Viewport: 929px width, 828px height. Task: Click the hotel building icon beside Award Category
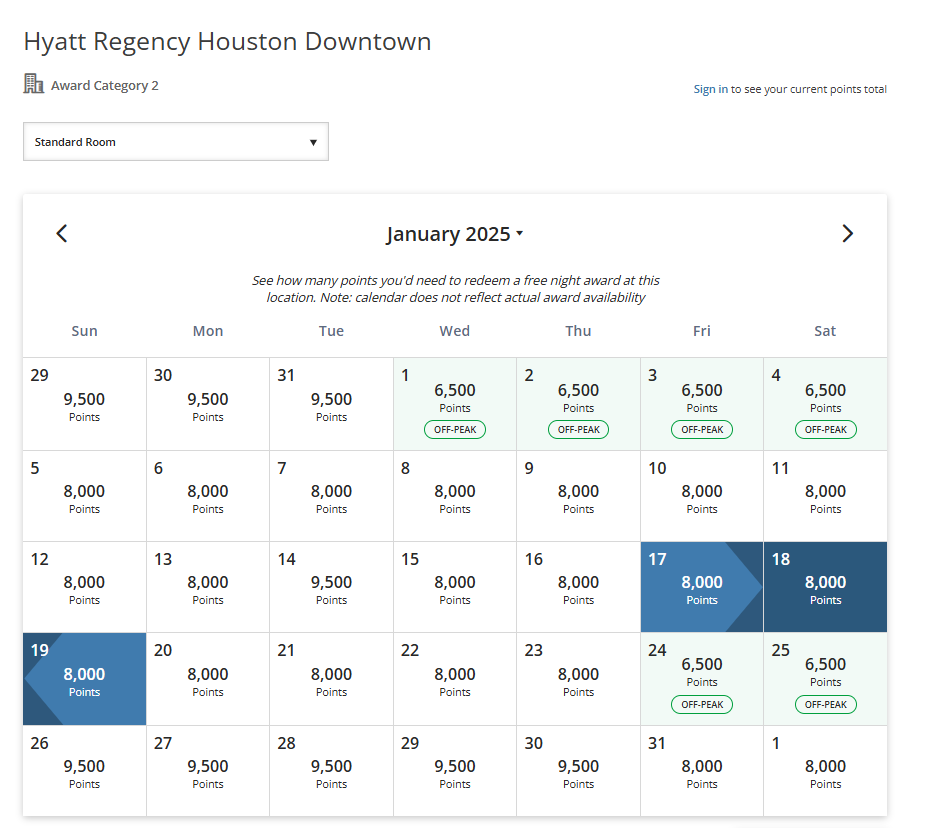tap(34, 84)
